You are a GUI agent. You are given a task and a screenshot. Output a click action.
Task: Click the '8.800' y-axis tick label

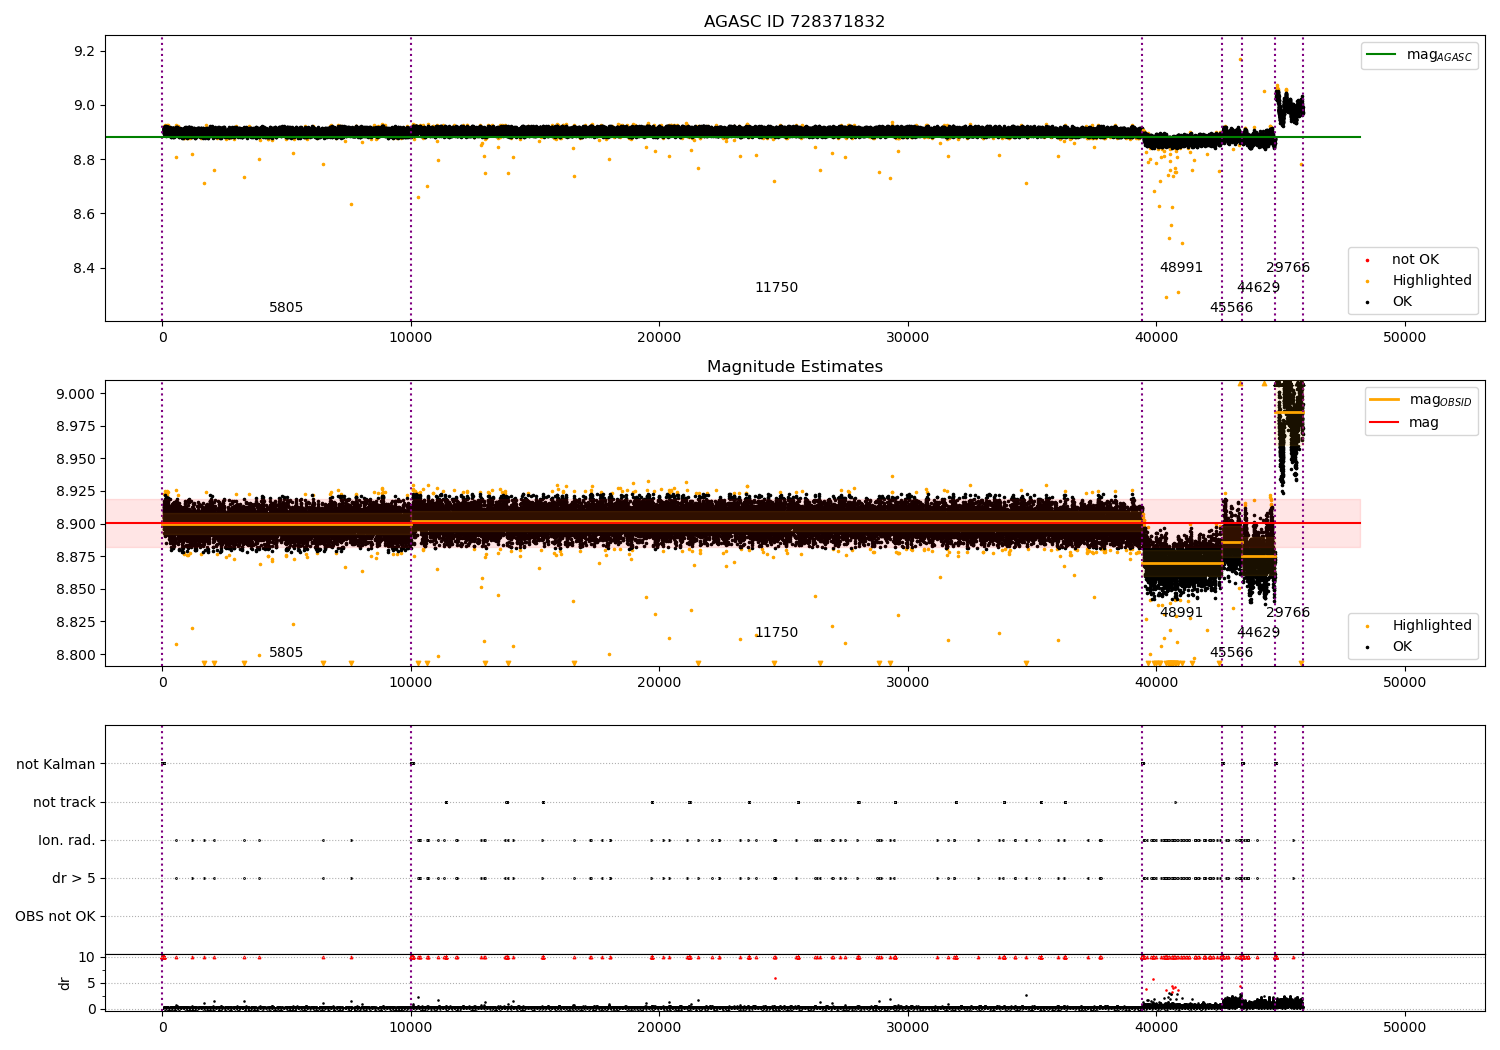click(76, 655)
